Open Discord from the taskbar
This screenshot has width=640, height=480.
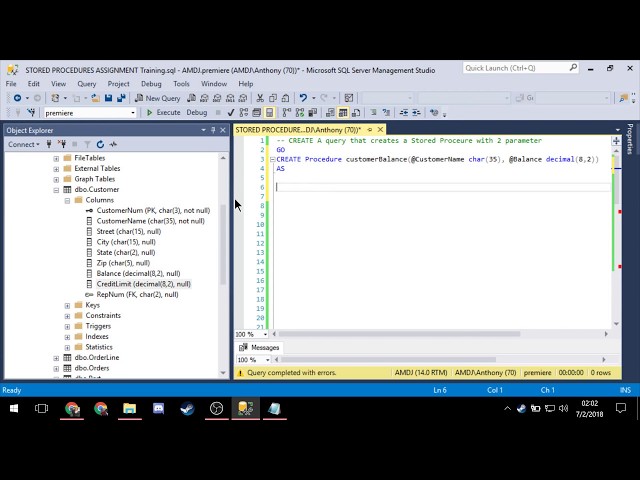point(158,409)
